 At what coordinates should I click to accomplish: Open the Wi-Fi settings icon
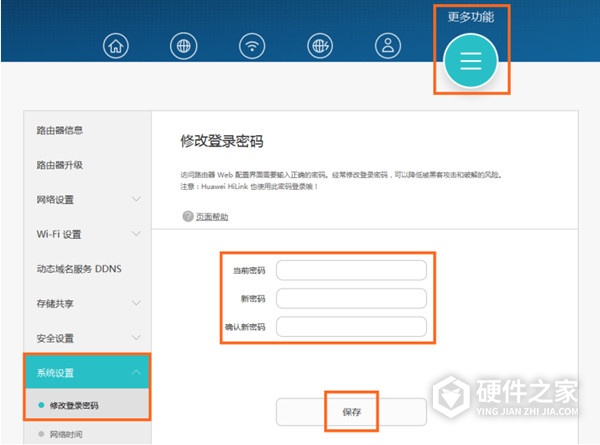(252, 46)
